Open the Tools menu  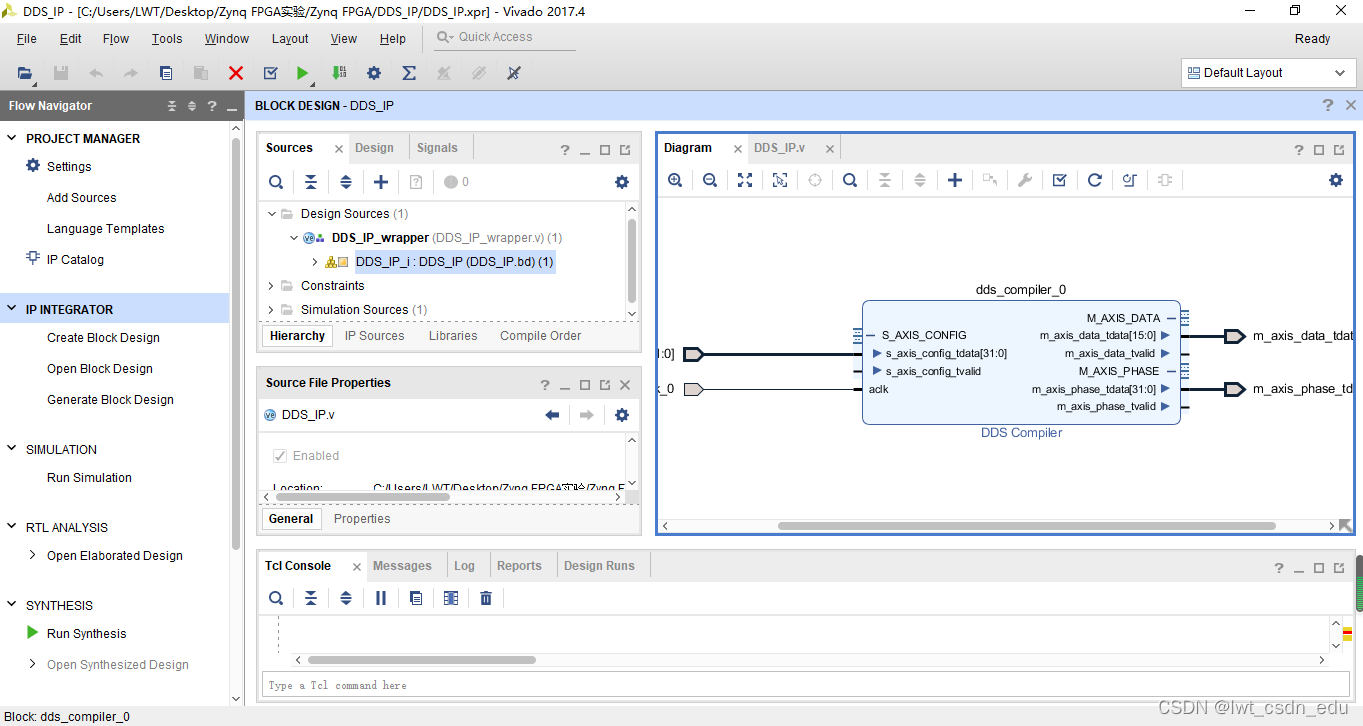point(167,39)
